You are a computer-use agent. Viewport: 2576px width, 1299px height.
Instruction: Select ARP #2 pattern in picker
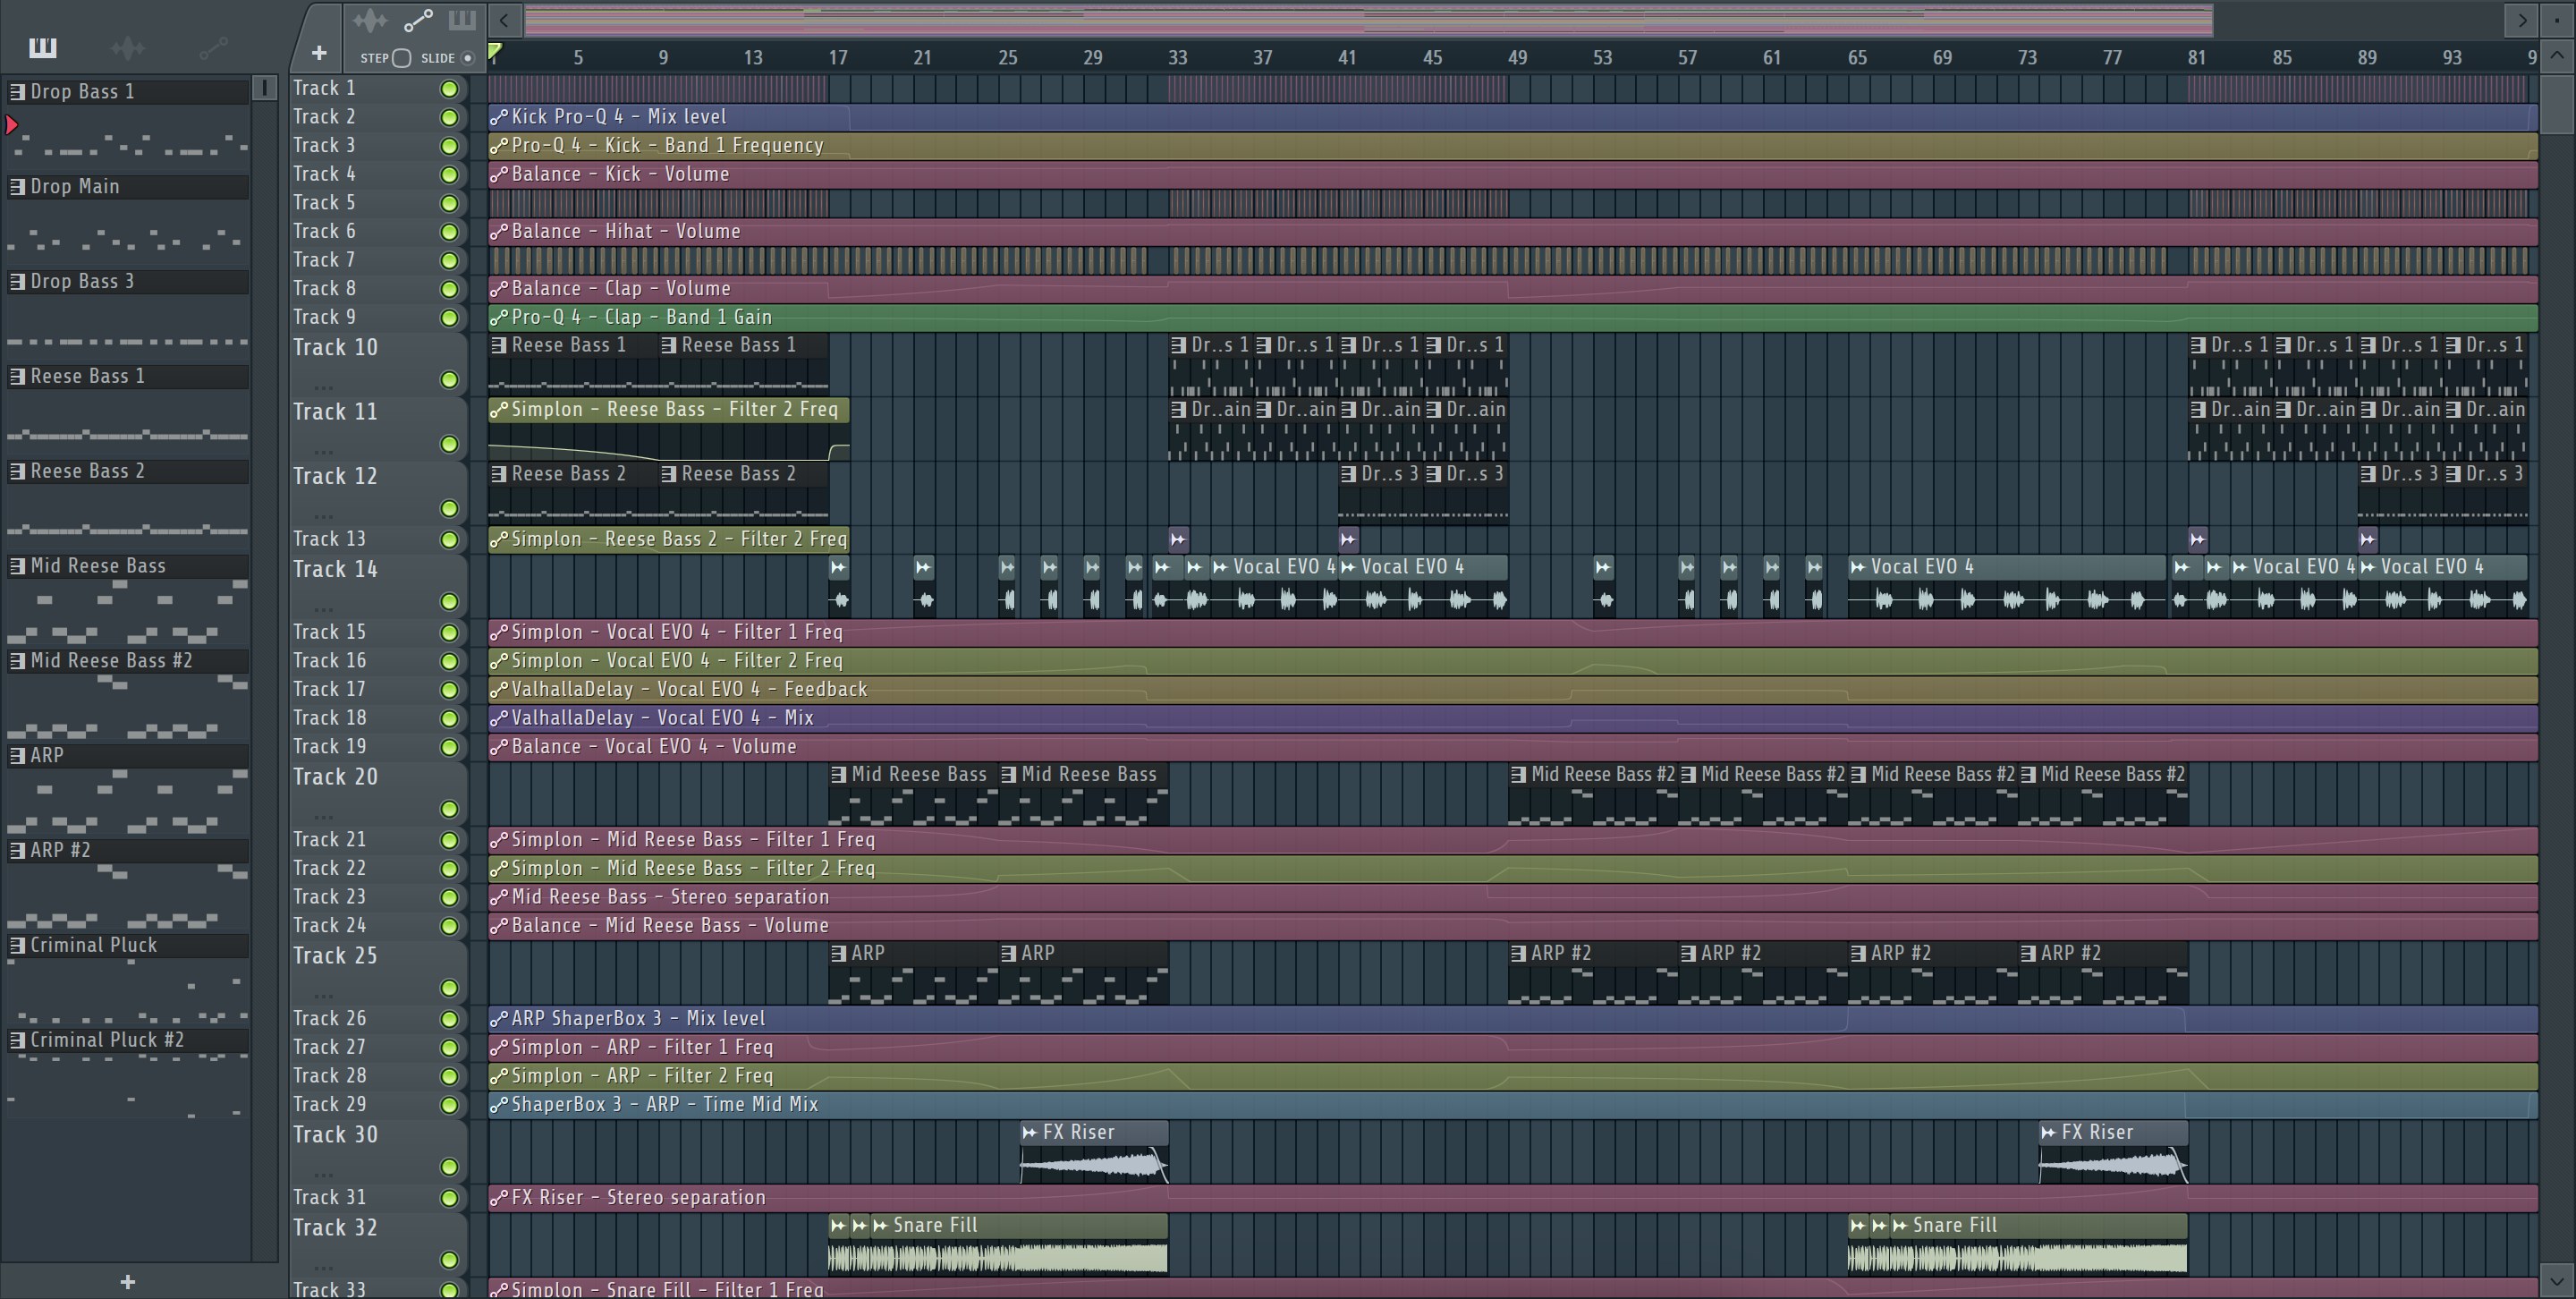point(128,851)
